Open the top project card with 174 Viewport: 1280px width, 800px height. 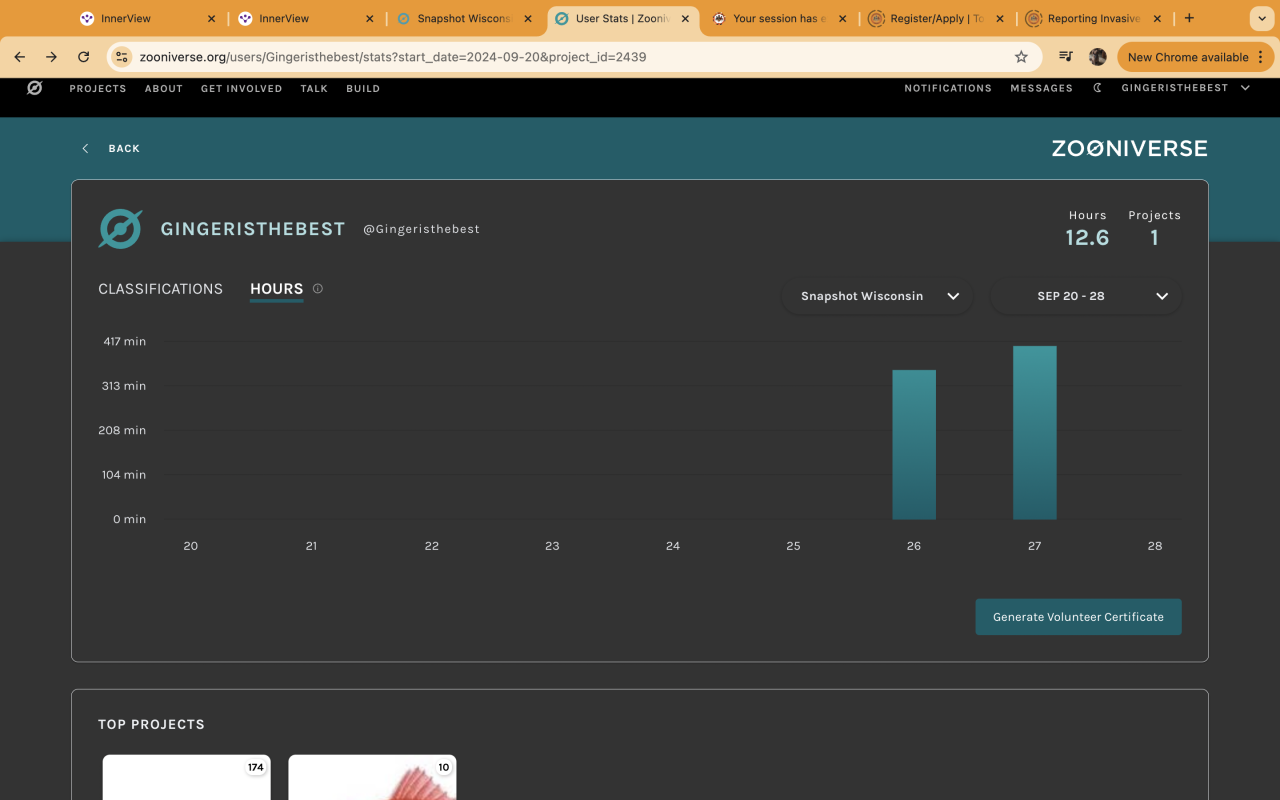click(186, 777)
